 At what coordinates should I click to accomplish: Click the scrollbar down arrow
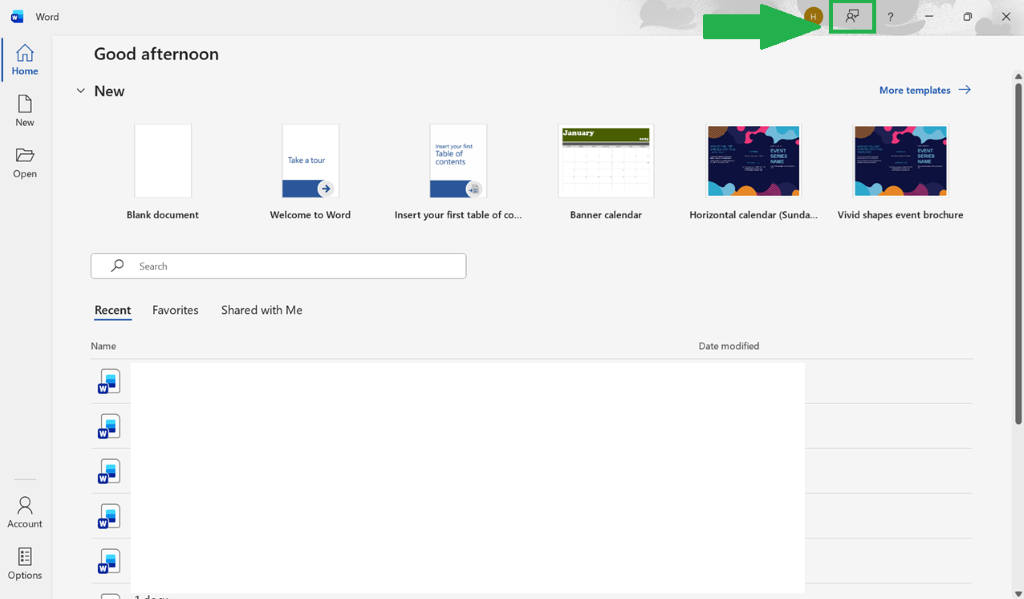click(1018, 594)
